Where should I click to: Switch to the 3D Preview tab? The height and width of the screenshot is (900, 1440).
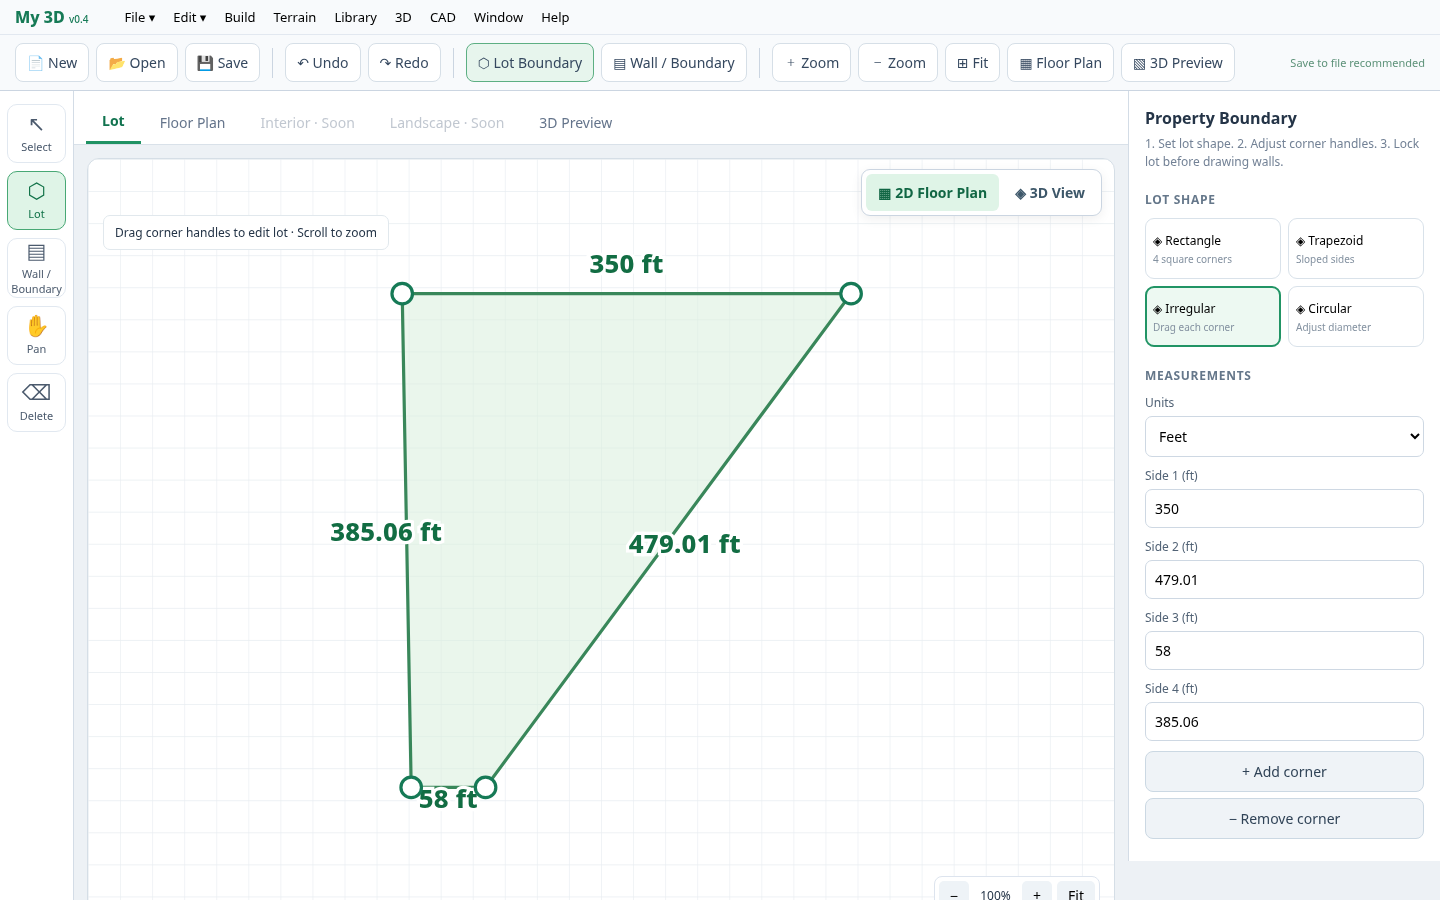pyautogui.click(x=575, y=123)
